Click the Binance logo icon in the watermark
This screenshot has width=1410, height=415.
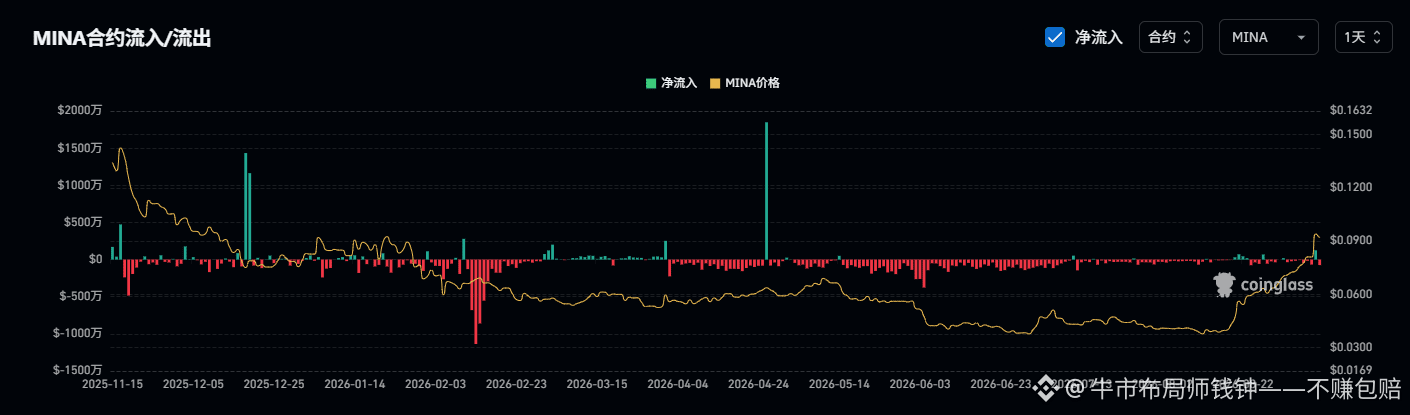coord(1044,387)
